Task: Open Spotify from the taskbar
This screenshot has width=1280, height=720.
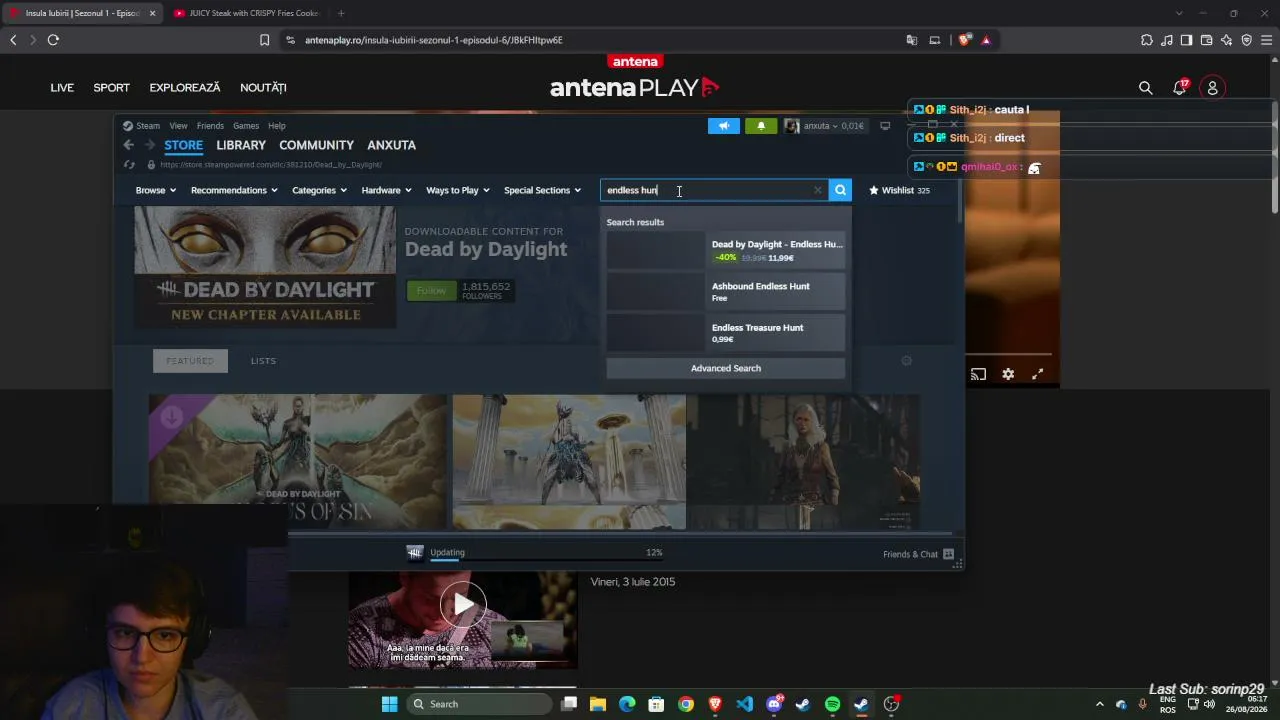Action: tap(832, 704)
